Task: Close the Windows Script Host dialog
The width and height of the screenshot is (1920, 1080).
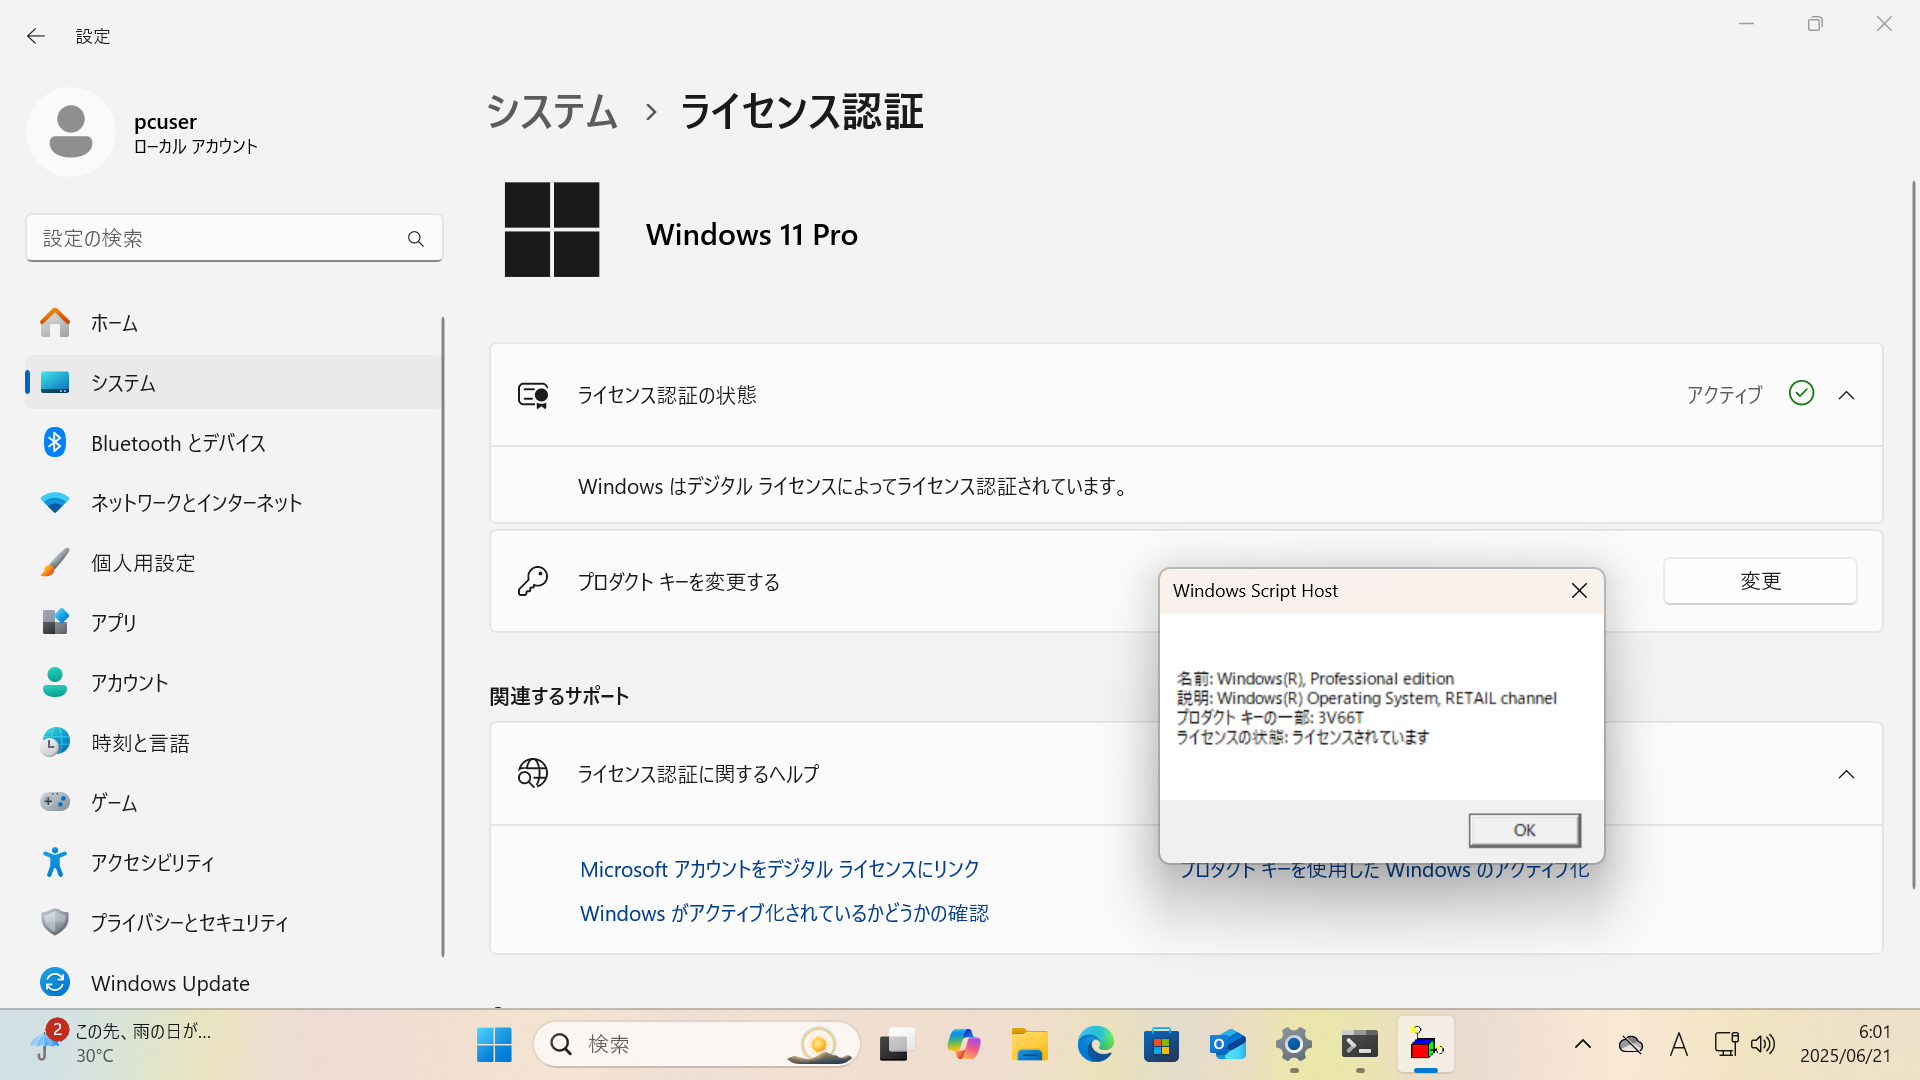Action: click(1579, 591)
